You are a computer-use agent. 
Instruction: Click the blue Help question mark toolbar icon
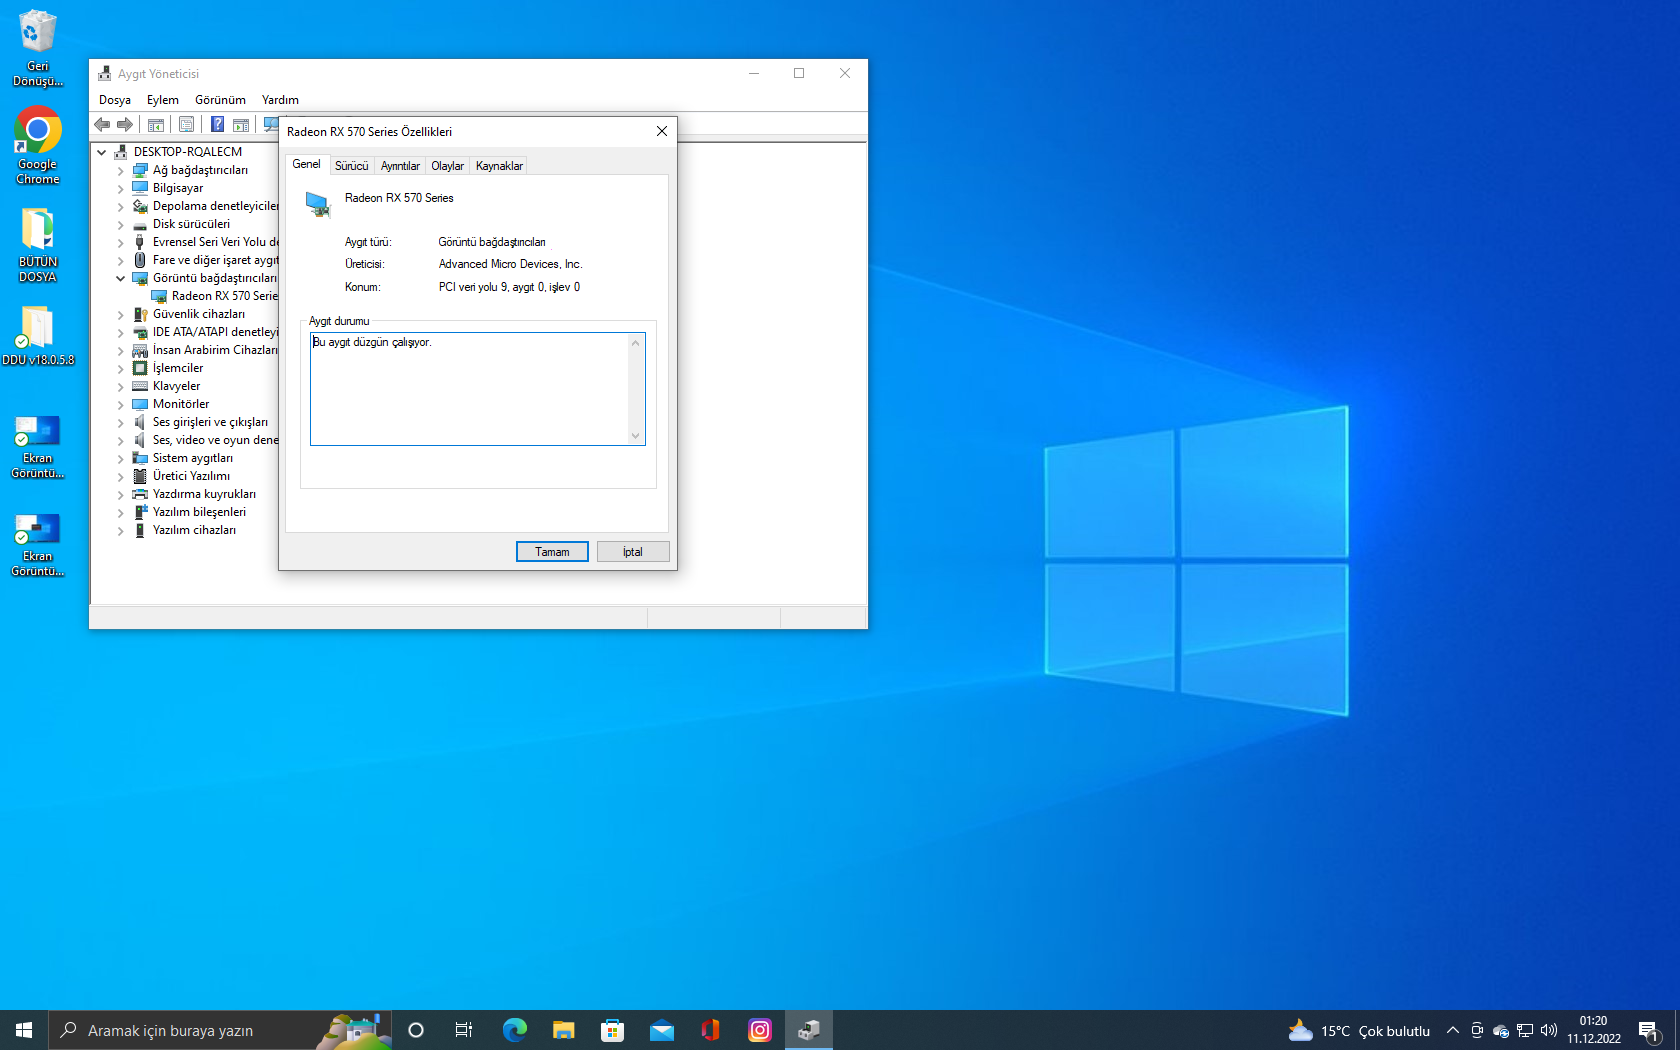pos(217,125)
